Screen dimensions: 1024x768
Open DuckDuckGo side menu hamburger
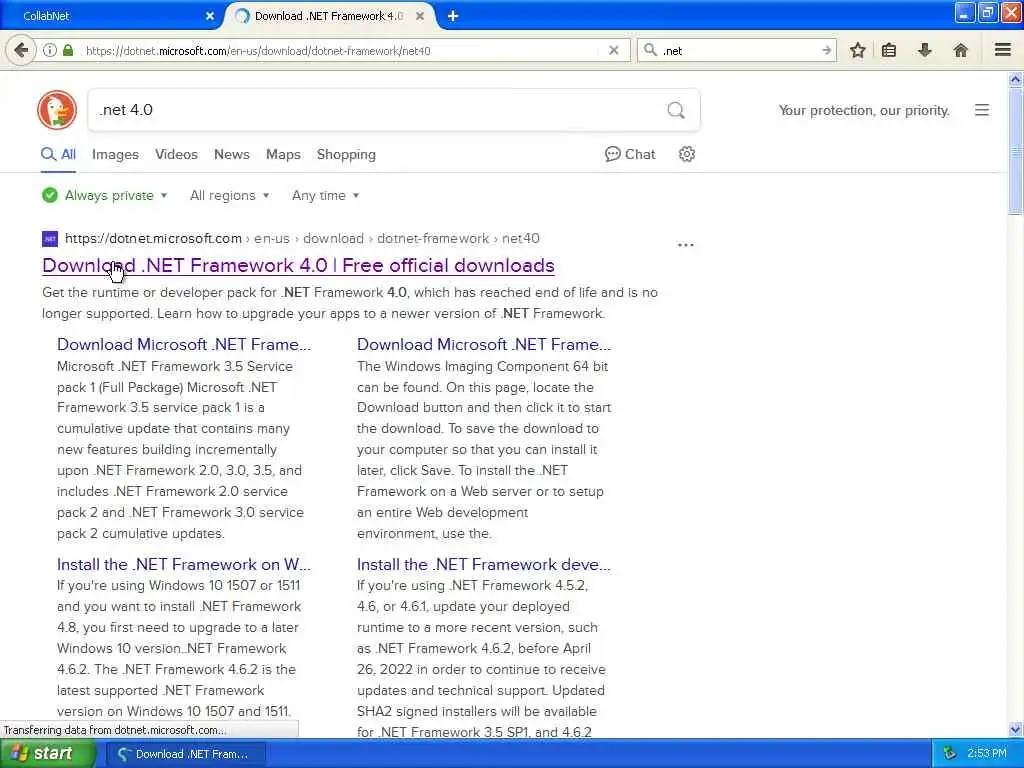[982, 110]
